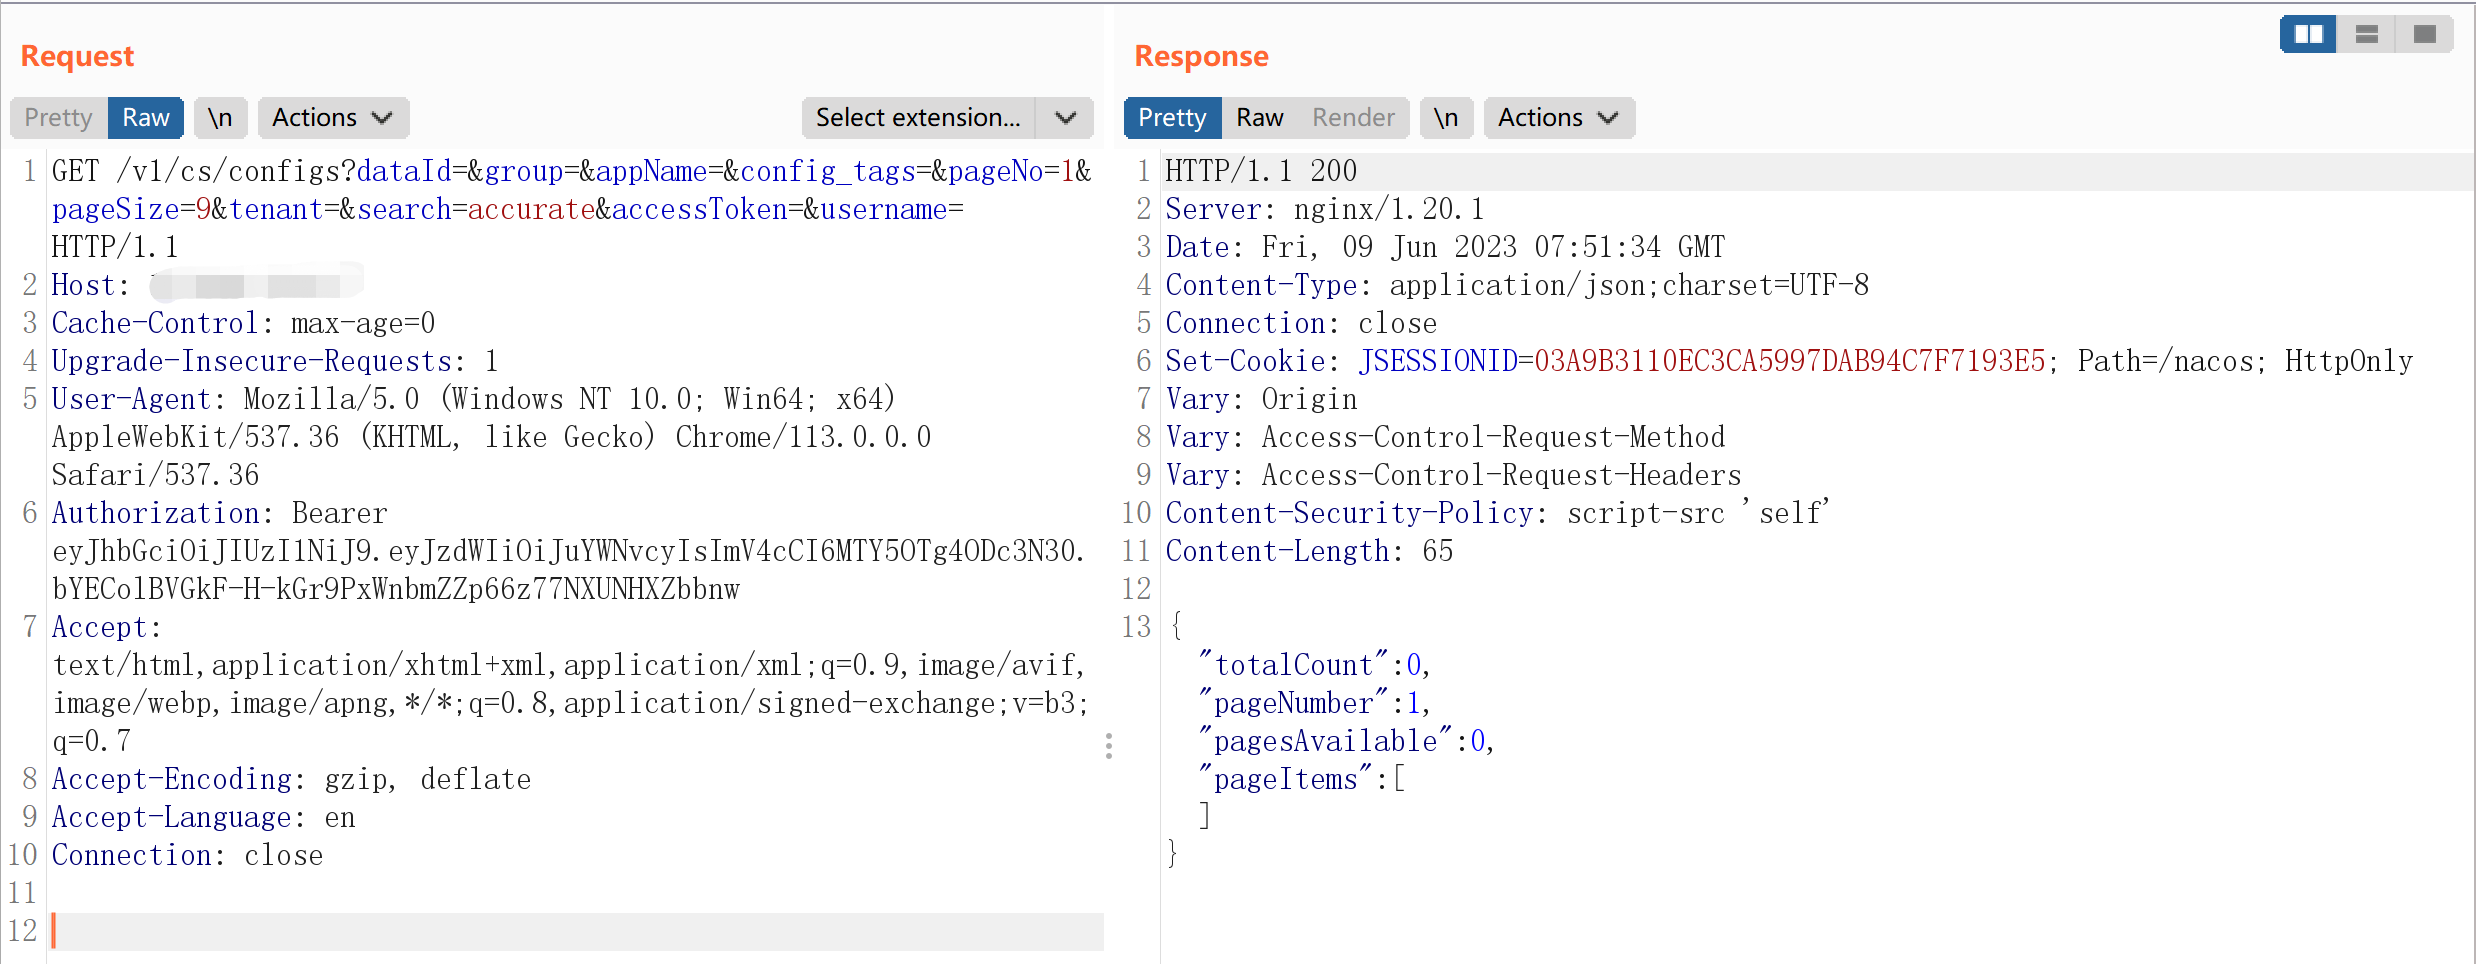The image size is (2476, 964).
Task: Select the Pretty tab in Response pane
Action: (x=1172, y=118)
